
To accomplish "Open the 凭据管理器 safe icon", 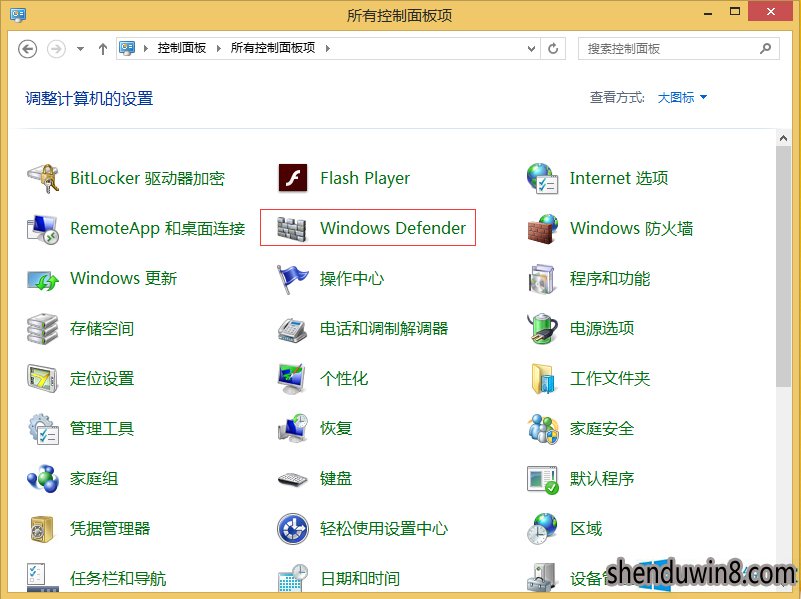I will coord(42,529).
